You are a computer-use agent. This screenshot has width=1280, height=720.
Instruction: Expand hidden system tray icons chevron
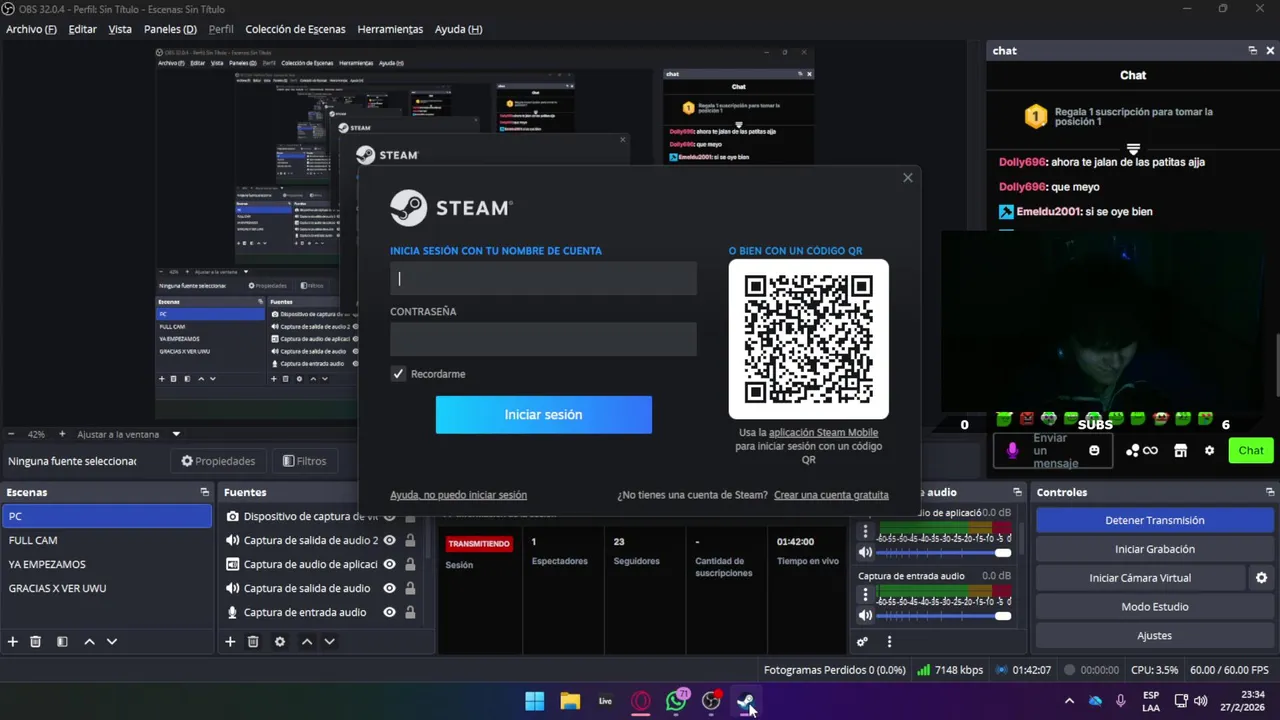coord(1069,701)
